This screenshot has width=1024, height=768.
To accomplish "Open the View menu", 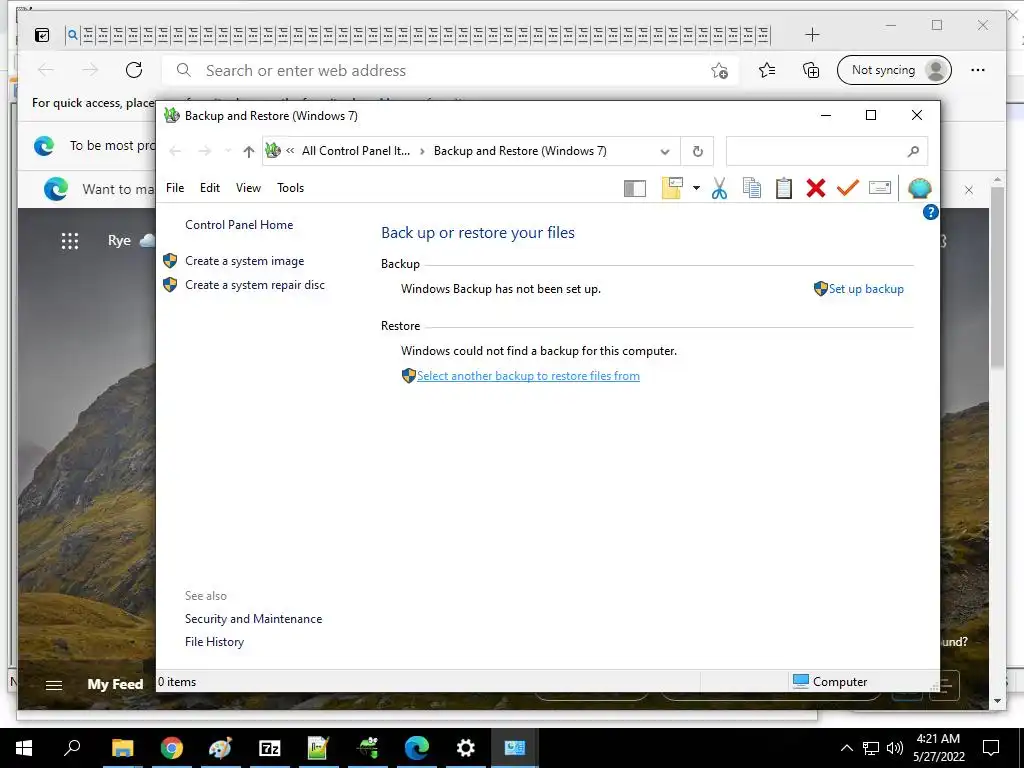I will coord(248,188).
